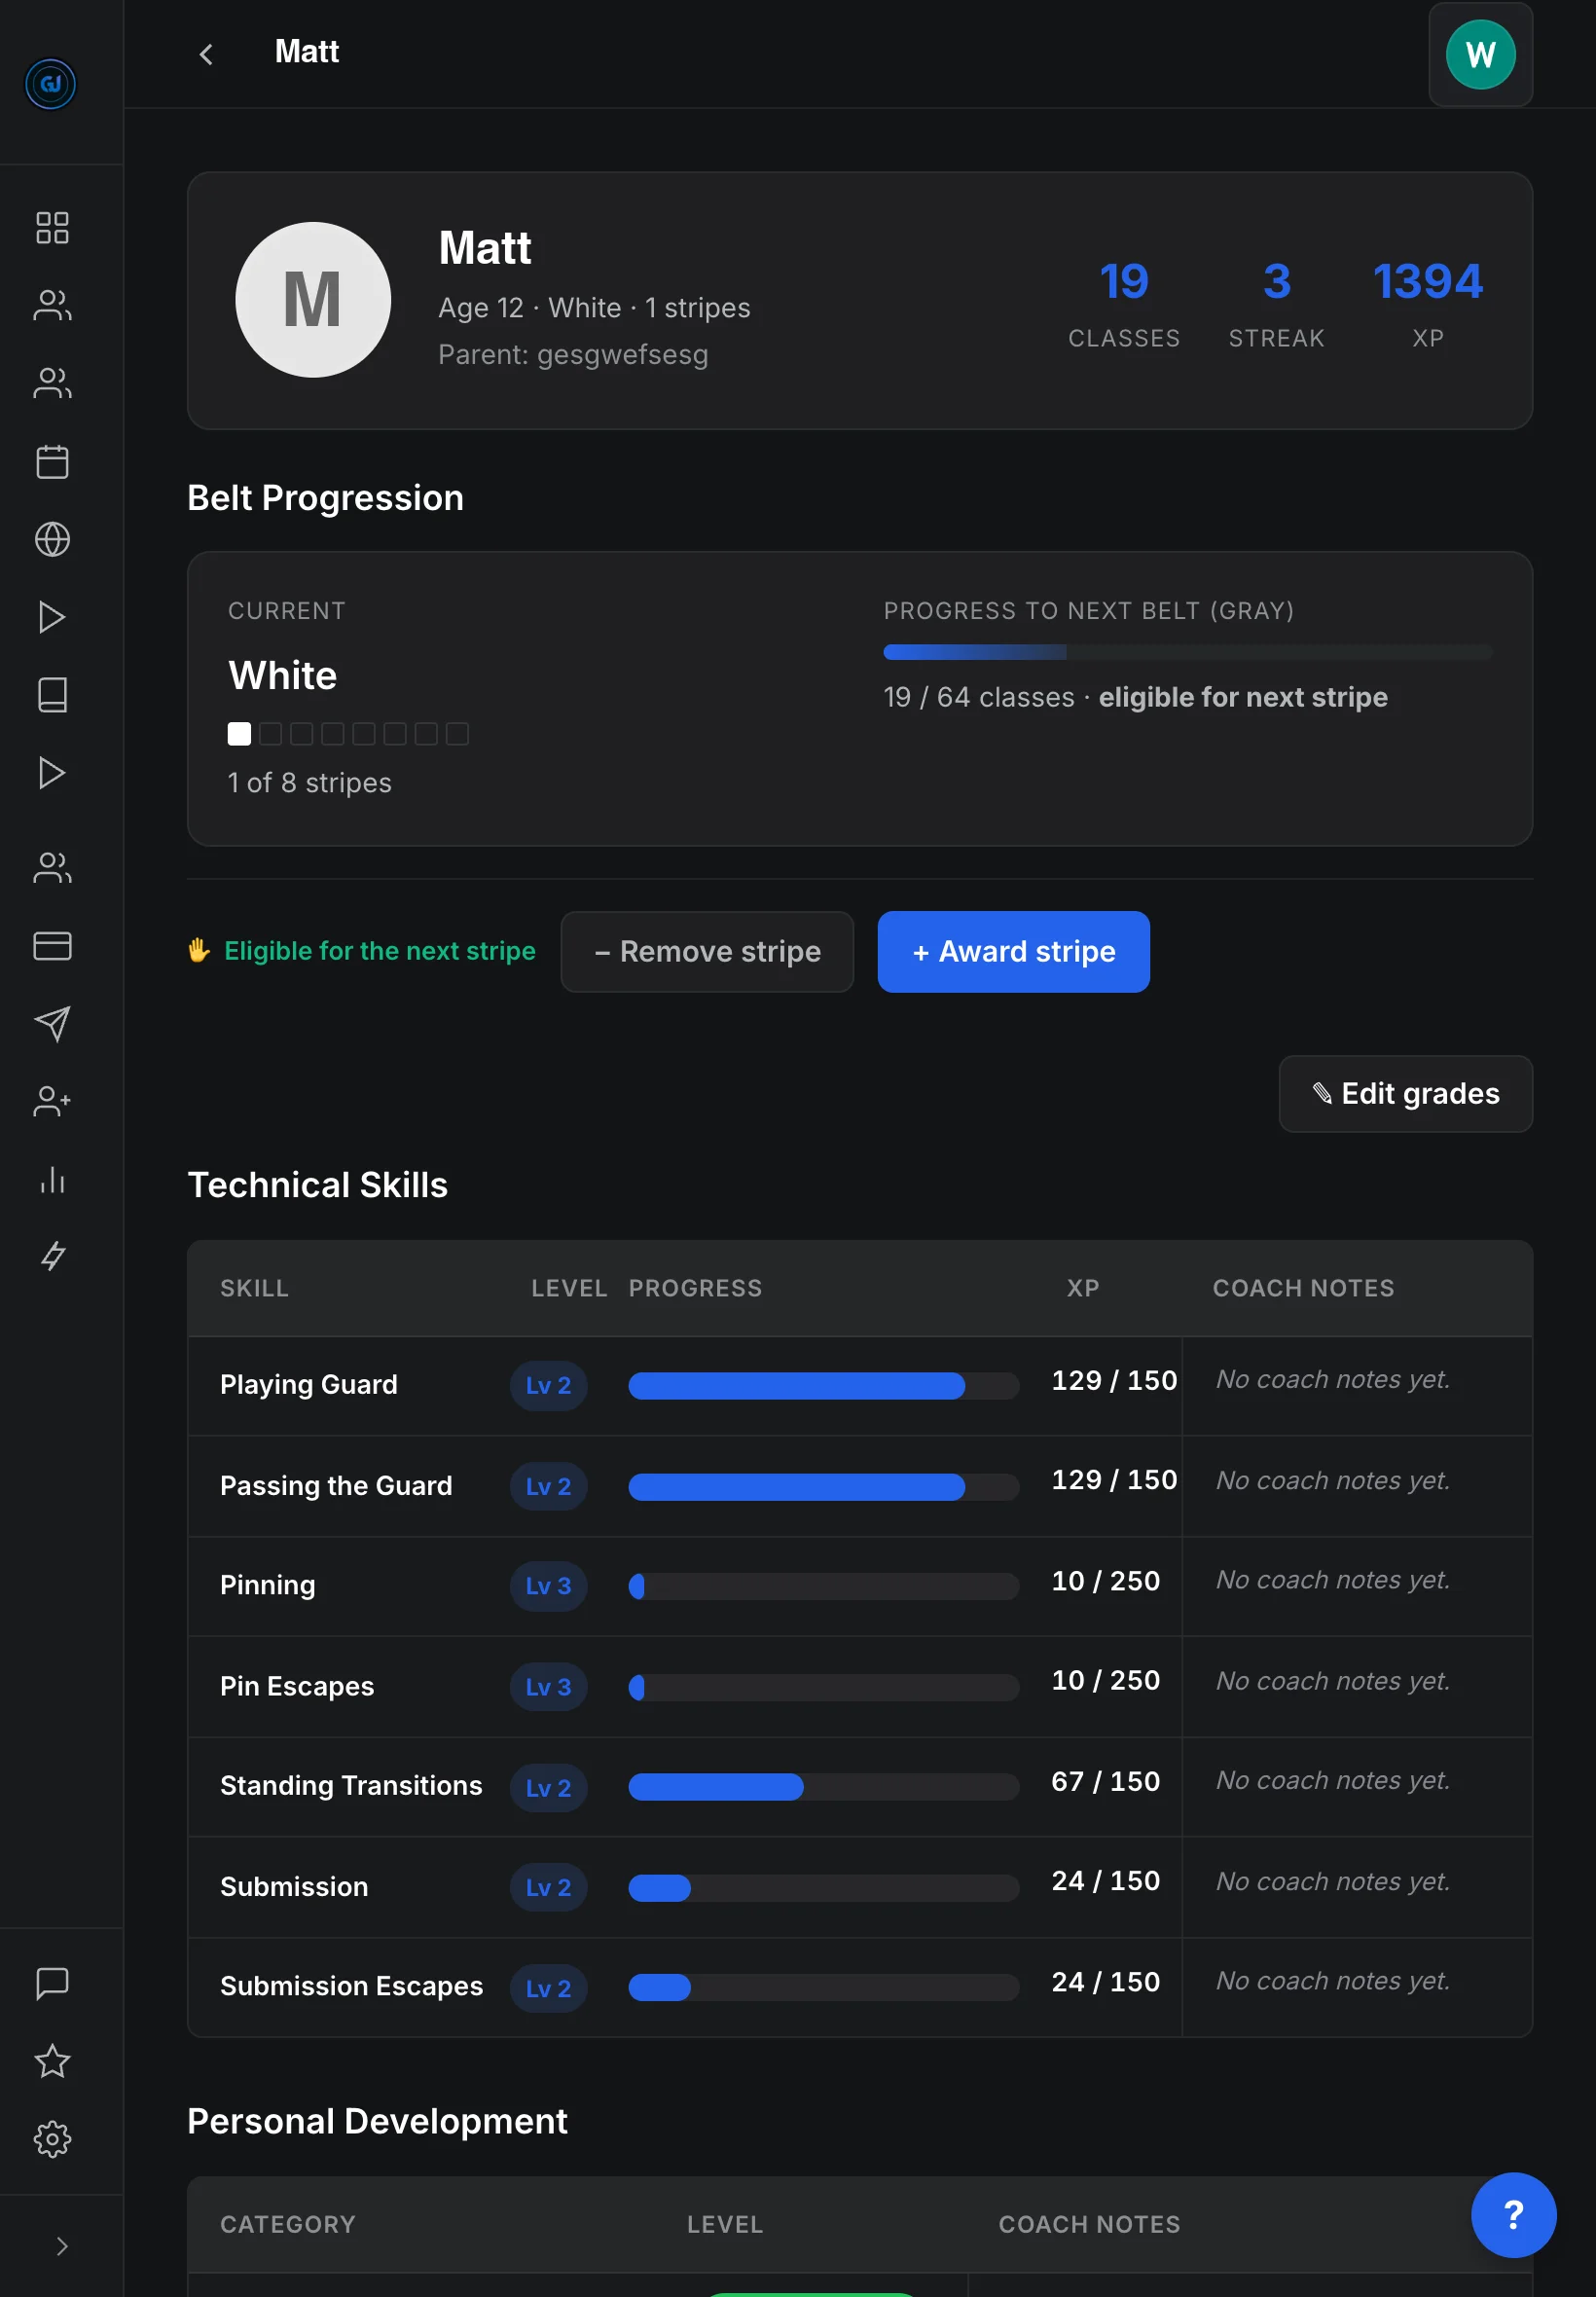Click the back arrow next to Matt
The width and height of the screenshot is (1596, 2297).
pos(206,54)
